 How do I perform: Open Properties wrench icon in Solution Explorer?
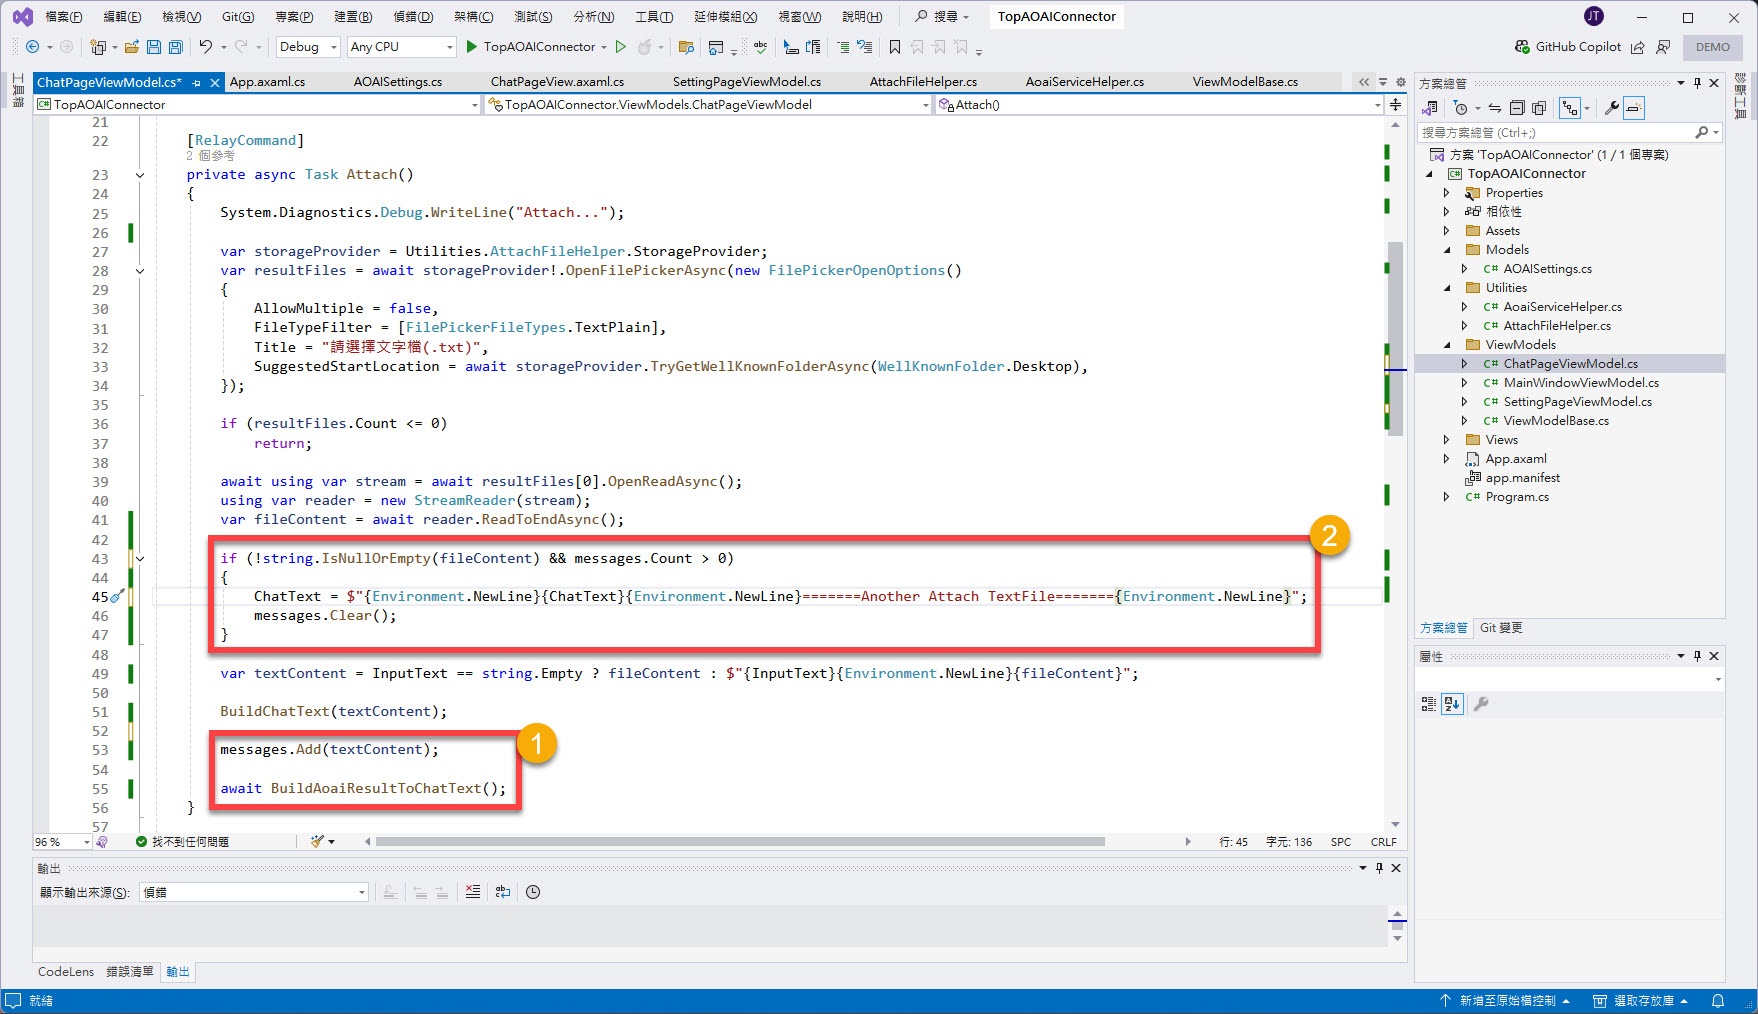click(x=1612, y=108)
